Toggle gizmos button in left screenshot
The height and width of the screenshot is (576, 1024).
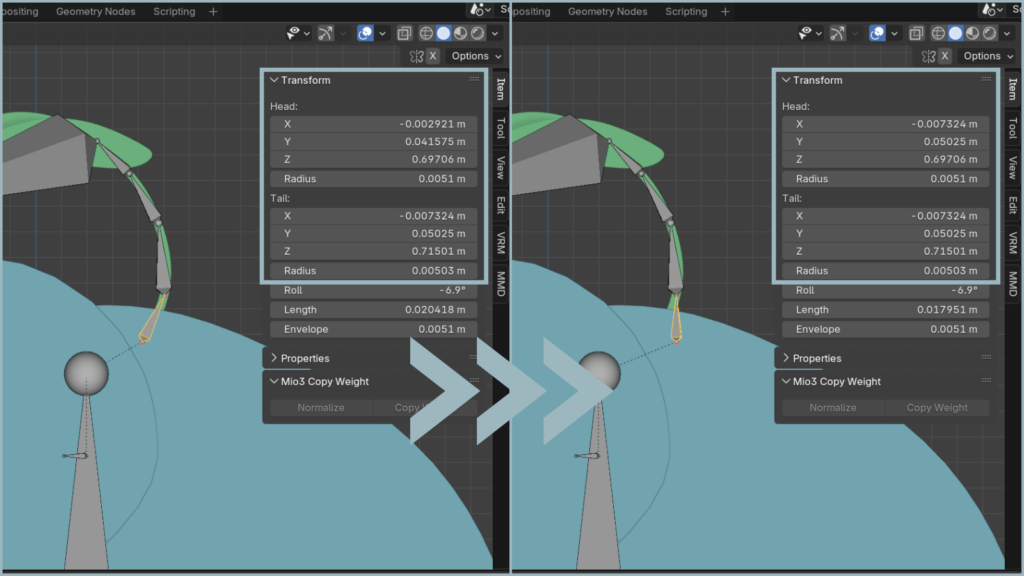tap(325, 33)
